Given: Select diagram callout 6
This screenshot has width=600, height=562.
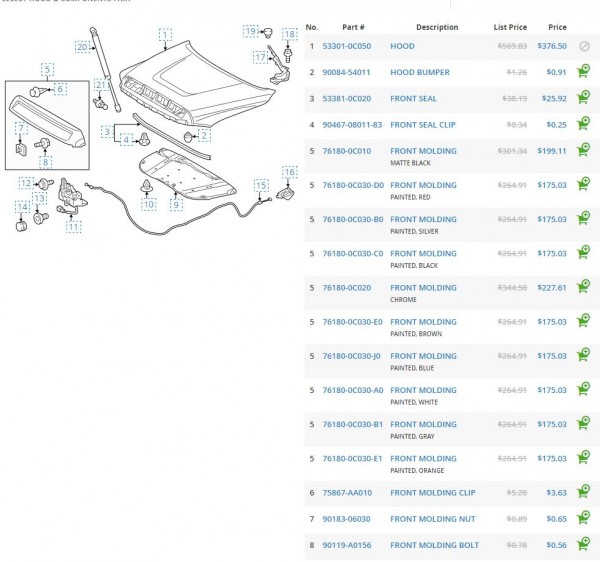Looking at the screenshot, I should coord(60,89).
